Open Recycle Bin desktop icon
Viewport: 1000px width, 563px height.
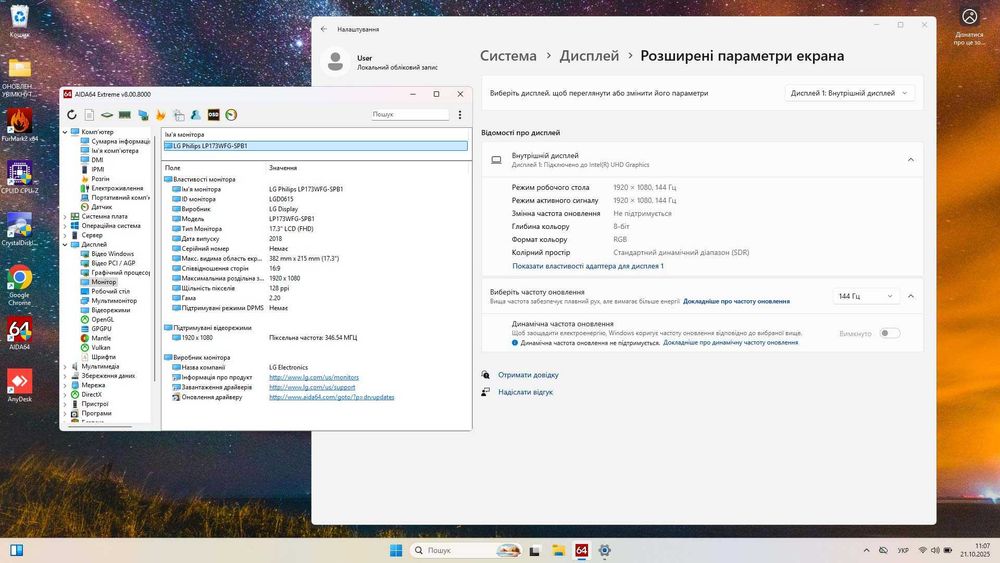(x=20, y=21)
